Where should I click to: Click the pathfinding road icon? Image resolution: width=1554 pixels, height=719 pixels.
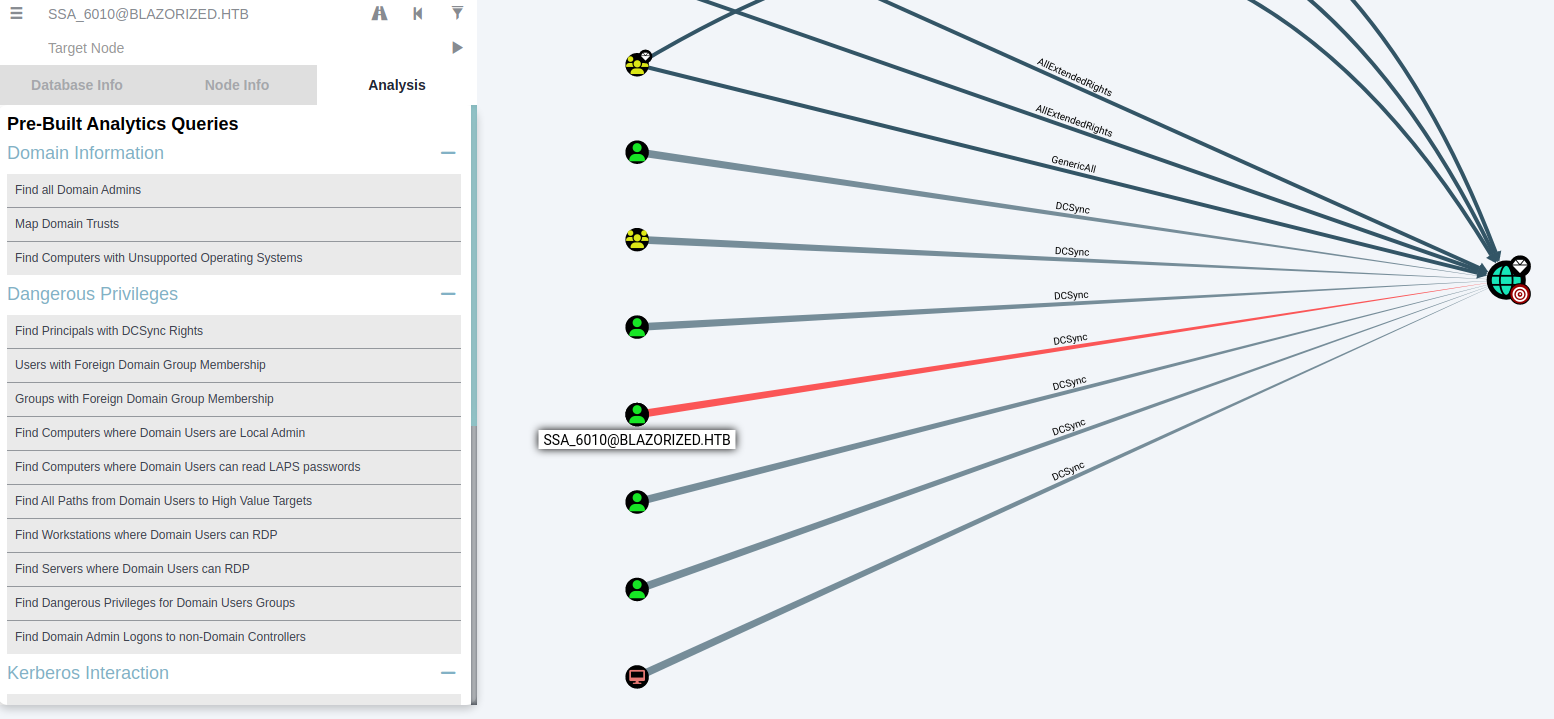(379, 14)
